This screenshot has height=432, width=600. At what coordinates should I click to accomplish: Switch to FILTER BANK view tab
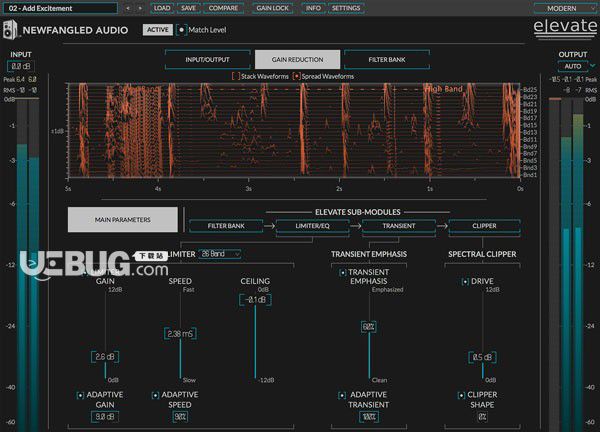[x=387, y=60]
